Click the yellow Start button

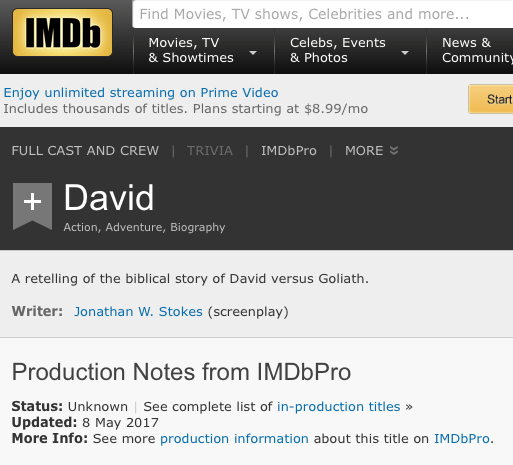491,99
